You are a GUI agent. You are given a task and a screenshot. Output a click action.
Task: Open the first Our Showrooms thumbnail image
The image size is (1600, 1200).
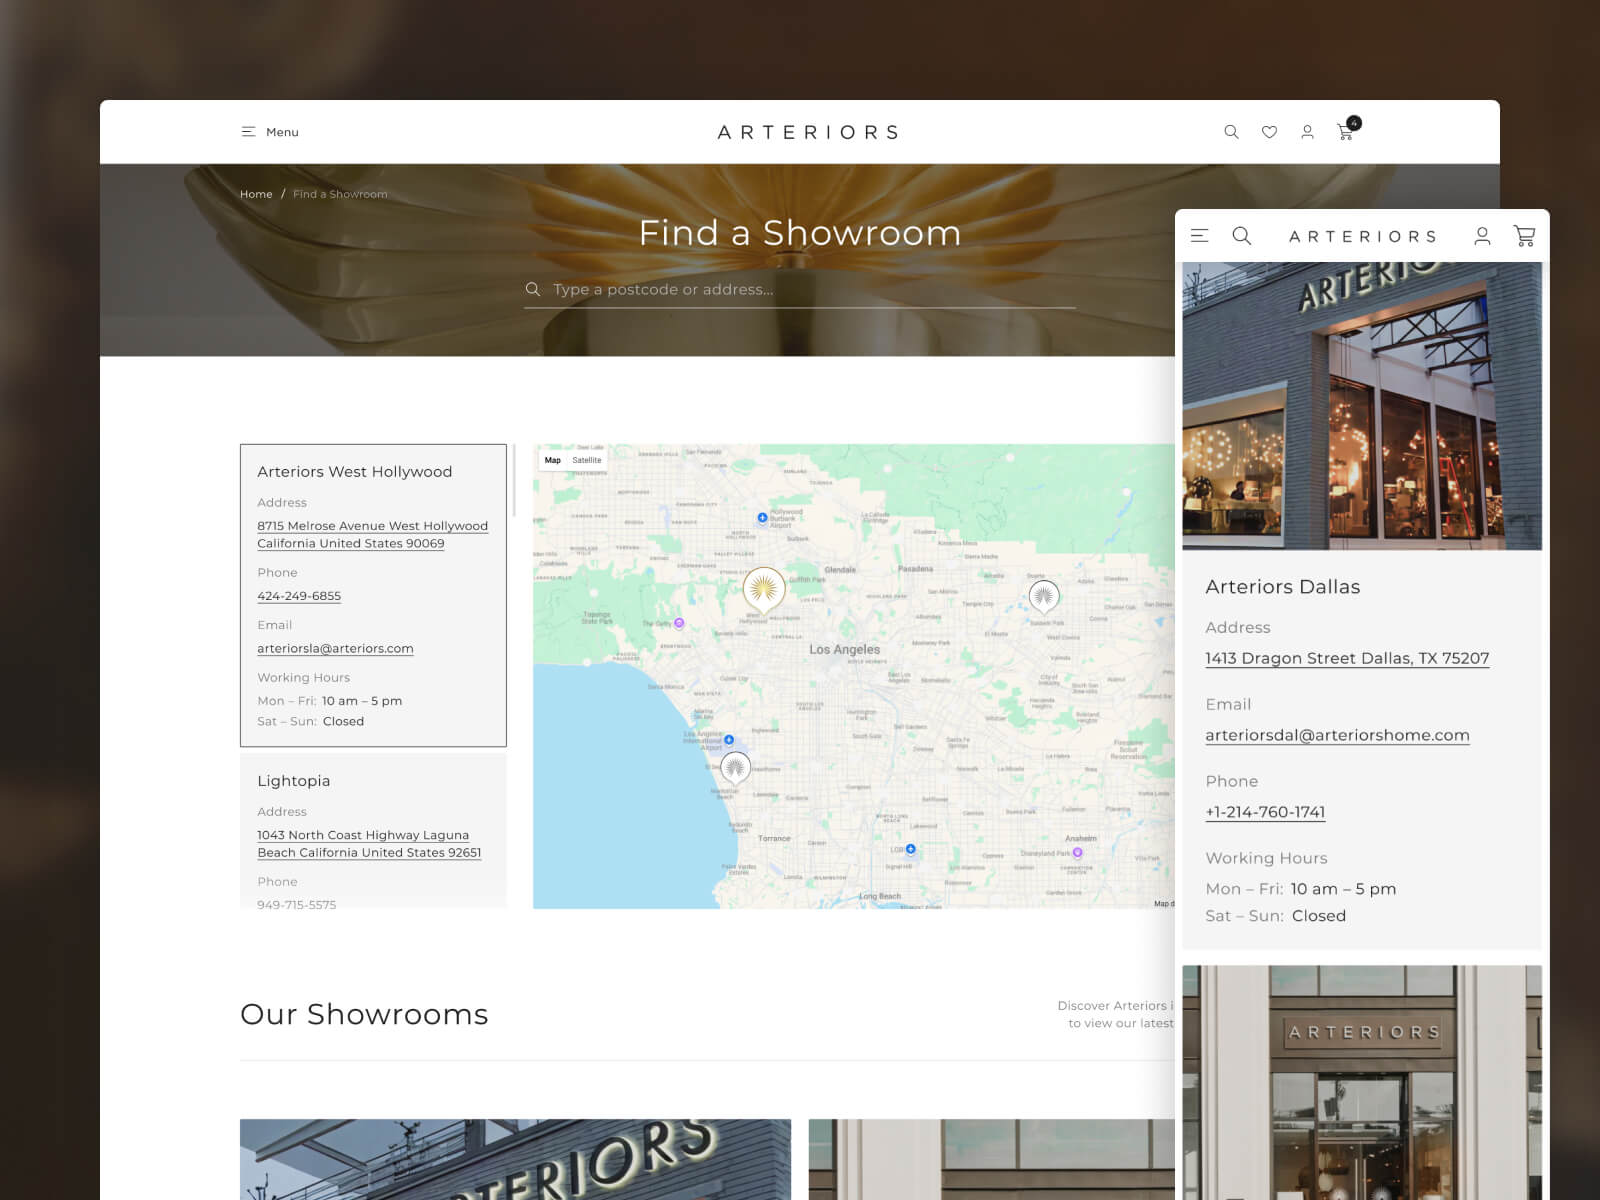[515, 1159]
